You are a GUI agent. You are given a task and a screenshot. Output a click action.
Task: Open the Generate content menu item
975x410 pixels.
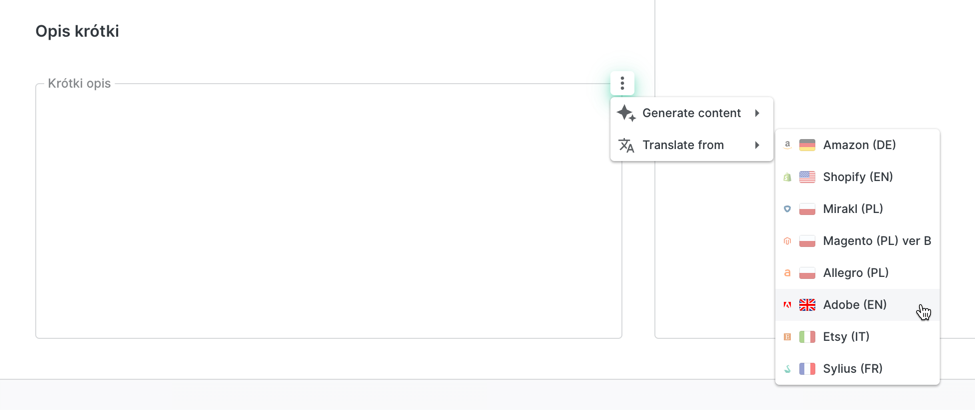[691, 113]
